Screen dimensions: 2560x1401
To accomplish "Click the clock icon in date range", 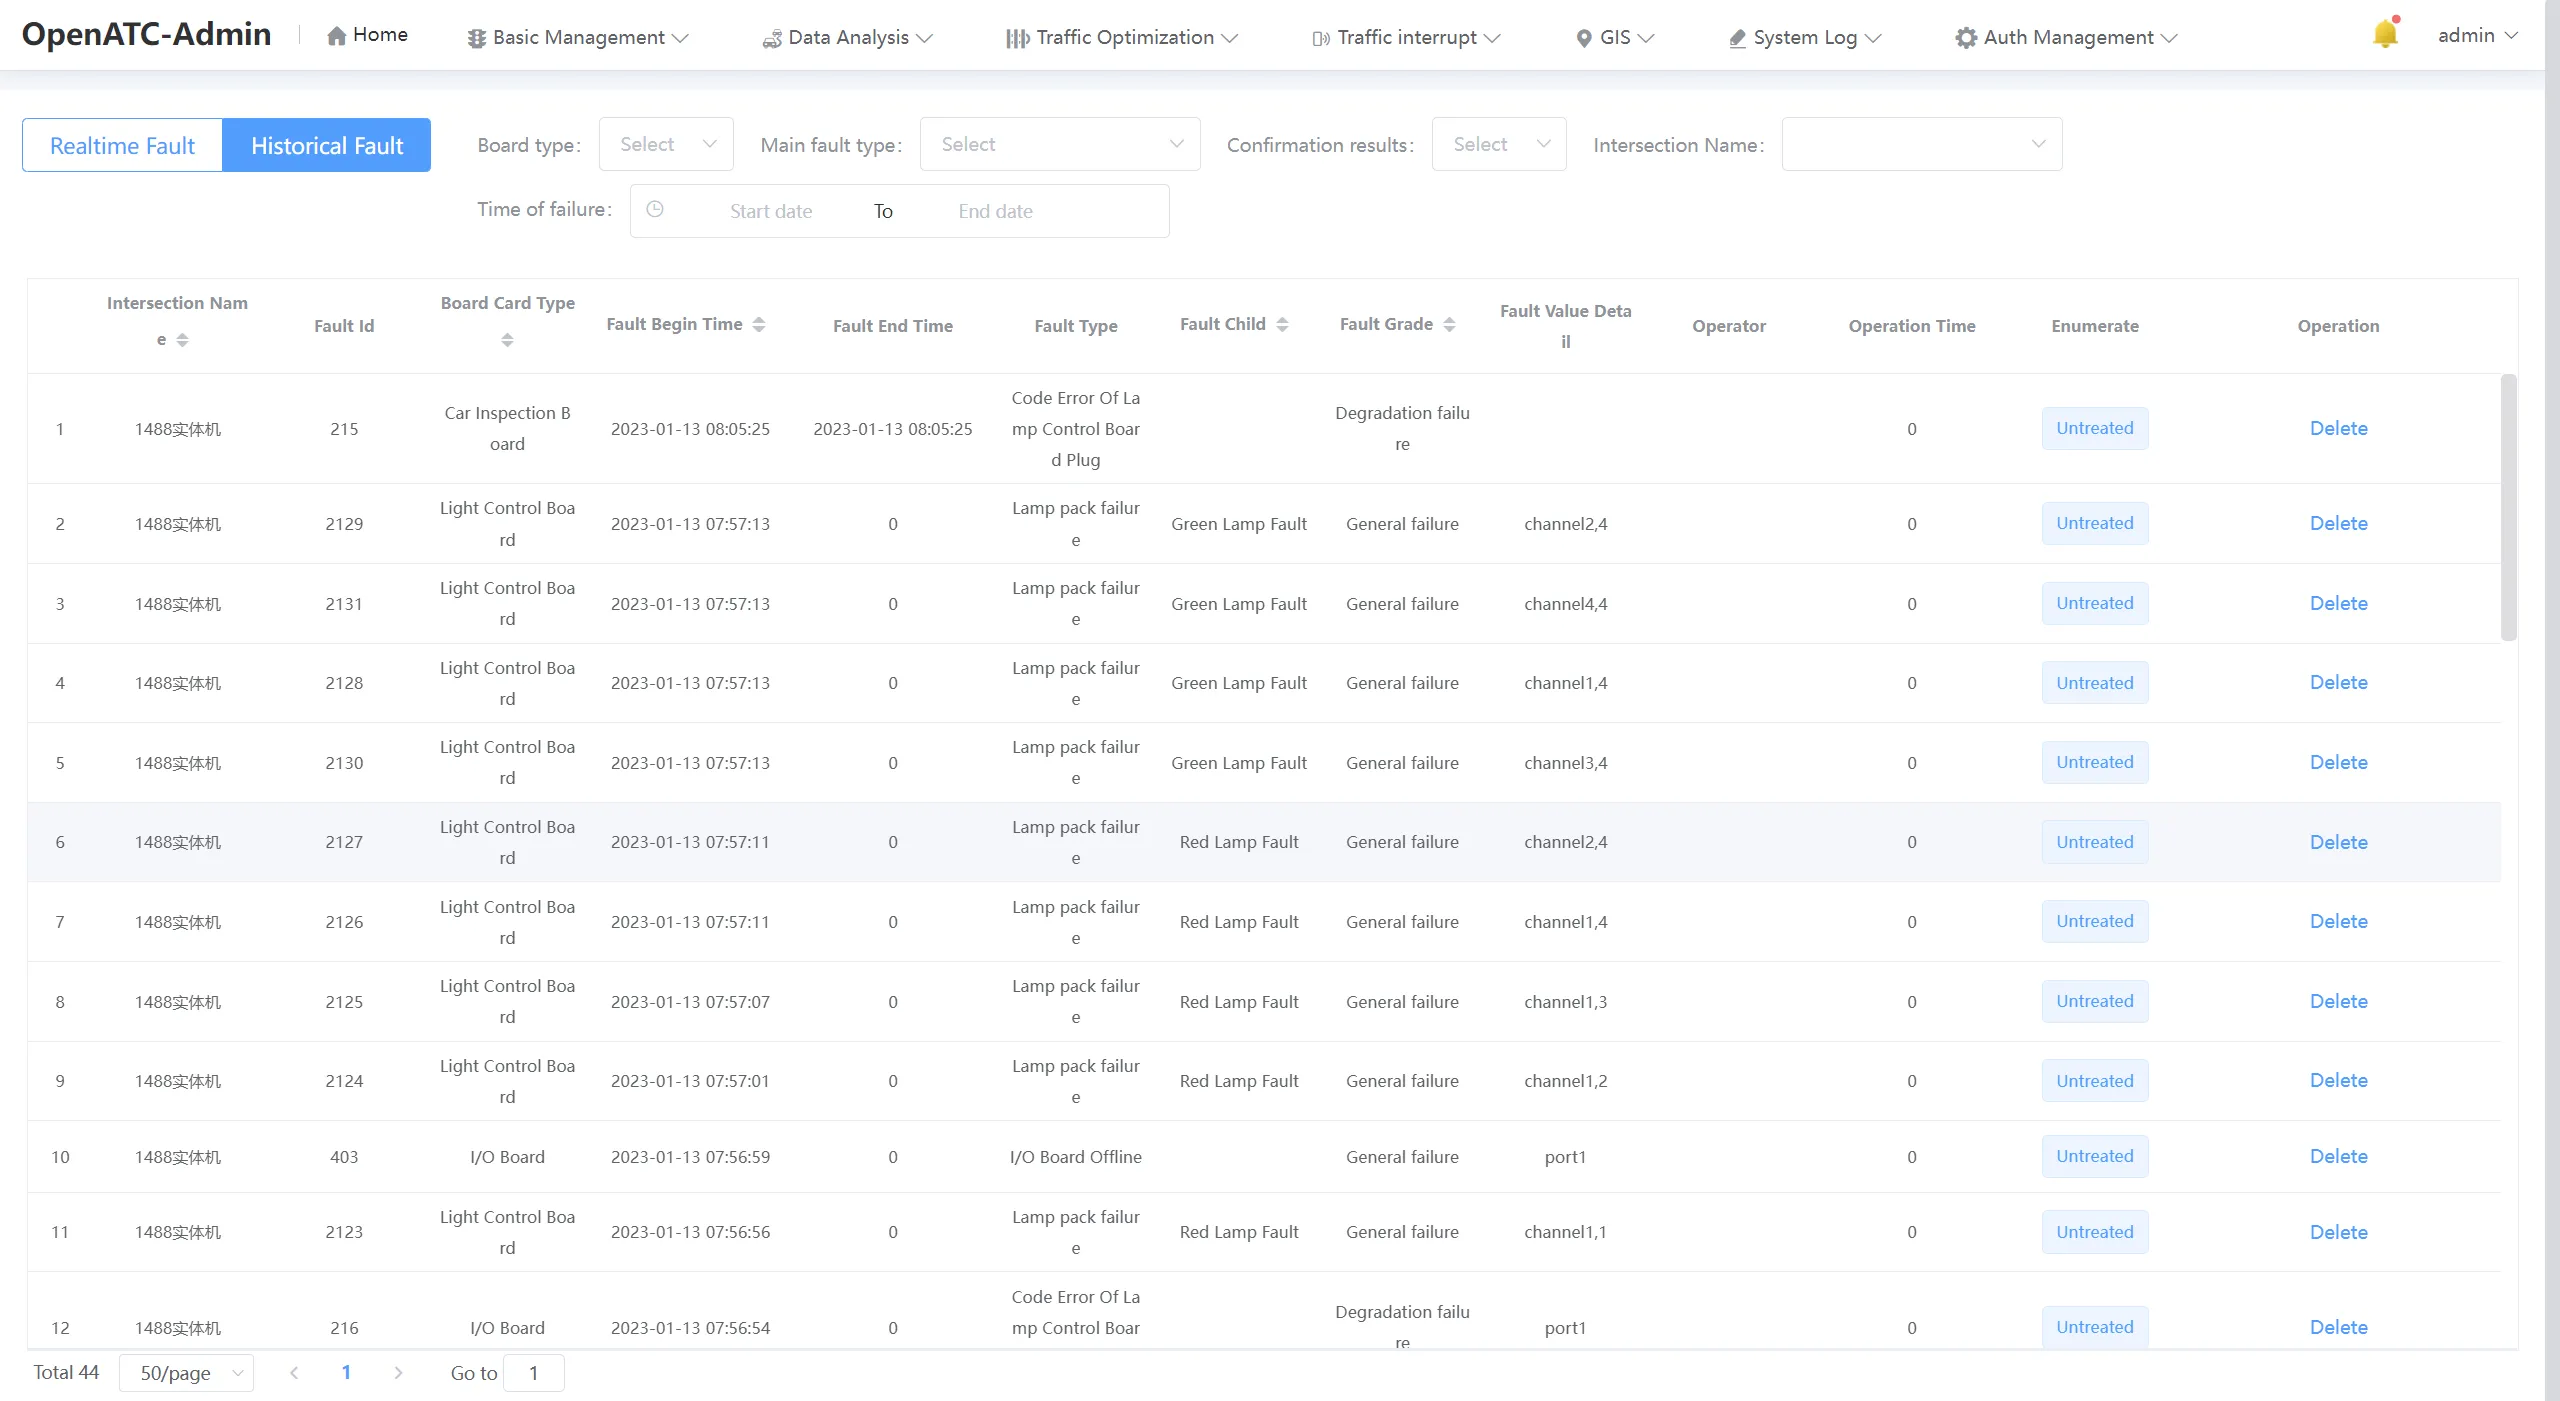I will point(655,209).
